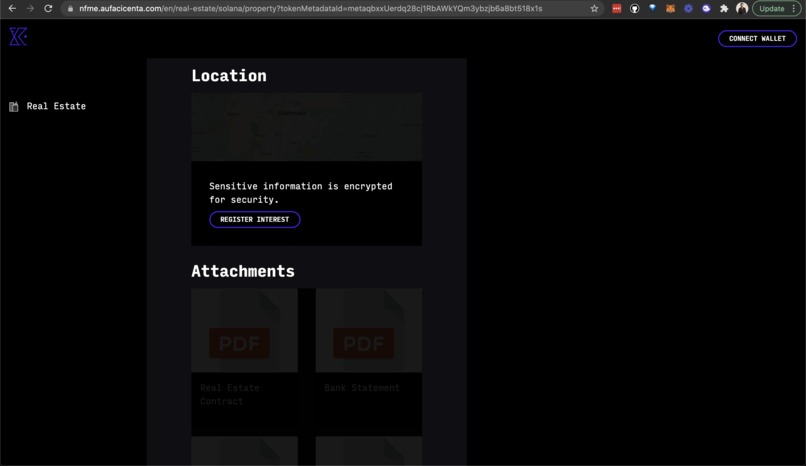
Task: Open the MetaMask fox extension
Action: [670, 8]
